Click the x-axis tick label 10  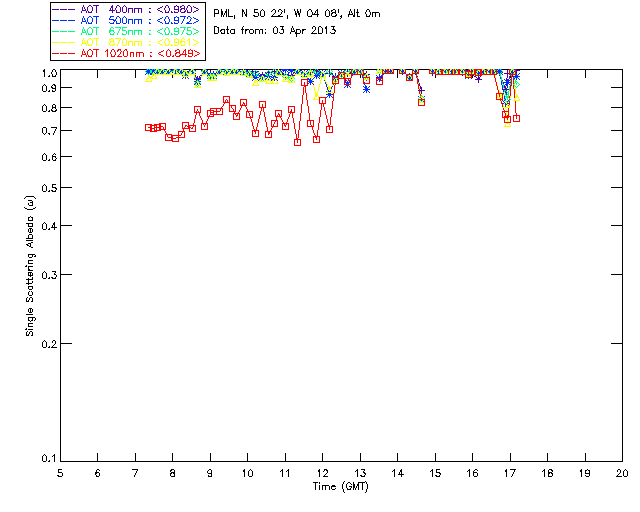click(x=247, y=473)
